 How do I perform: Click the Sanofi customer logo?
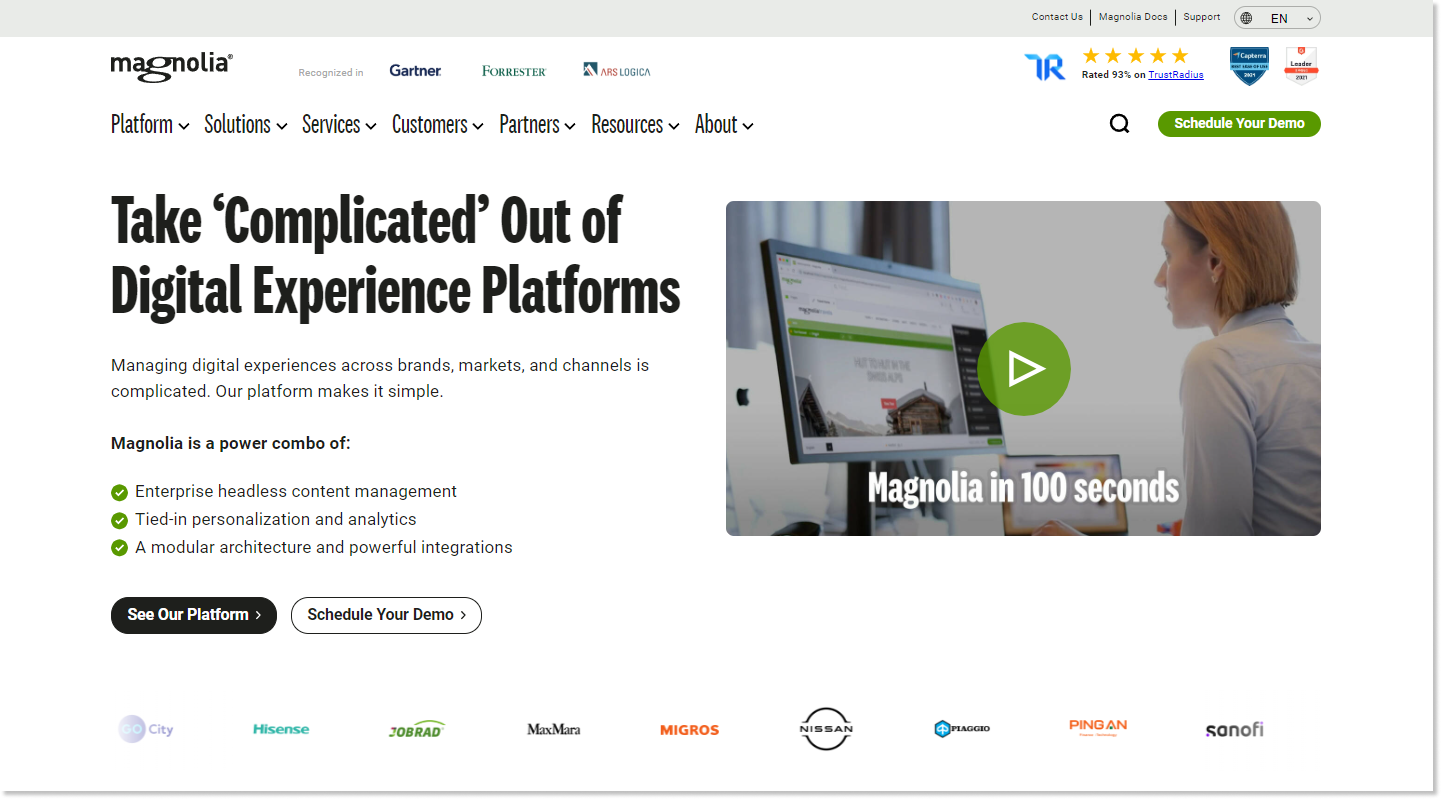point(1234,729)
